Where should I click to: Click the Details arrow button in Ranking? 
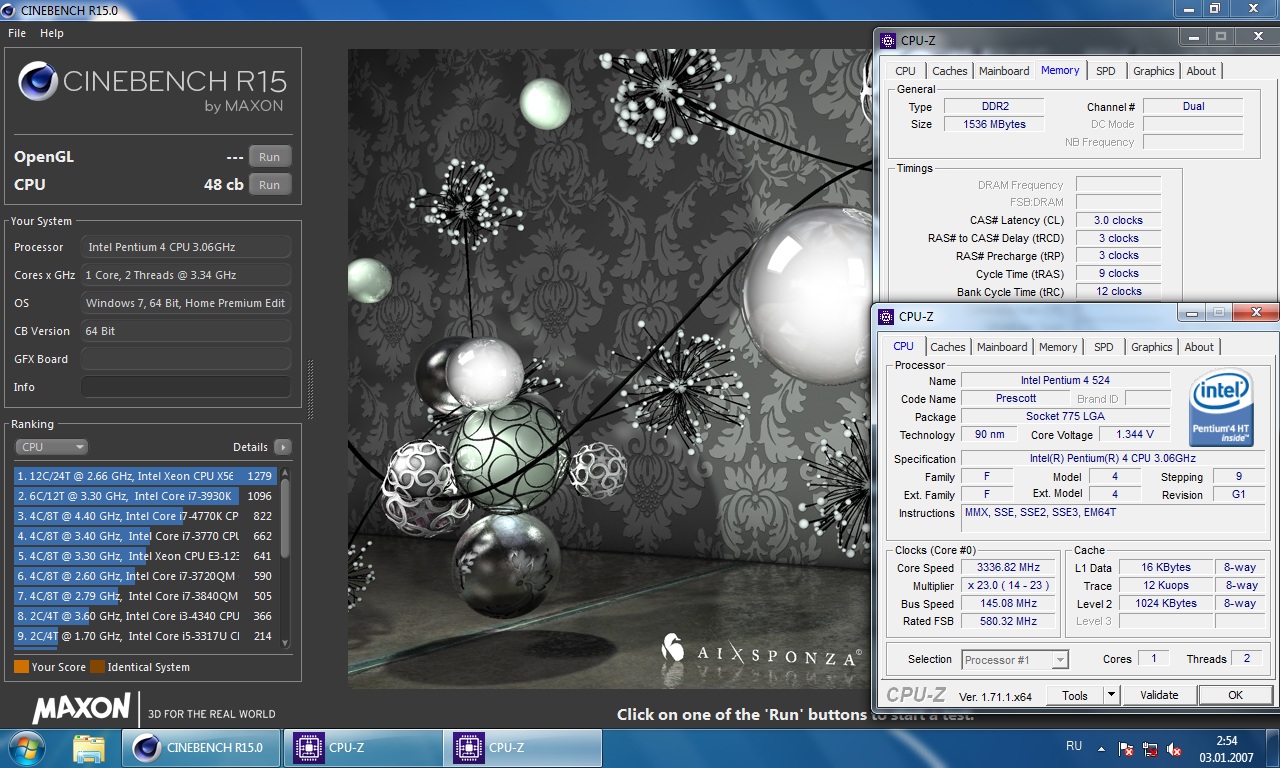pyautogui.click(x=283, y=447)
